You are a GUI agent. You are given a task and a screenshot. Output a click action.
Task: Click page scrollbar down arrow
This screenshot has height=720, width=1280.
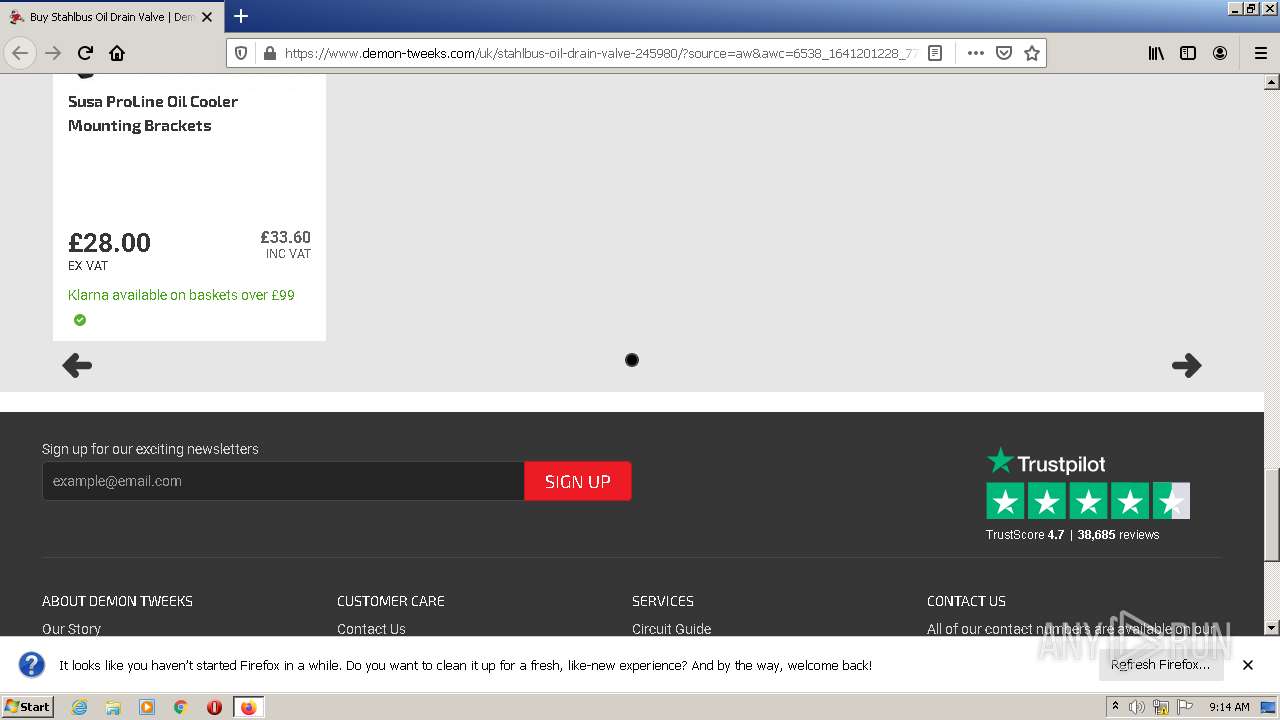(x=1272, y=628)
